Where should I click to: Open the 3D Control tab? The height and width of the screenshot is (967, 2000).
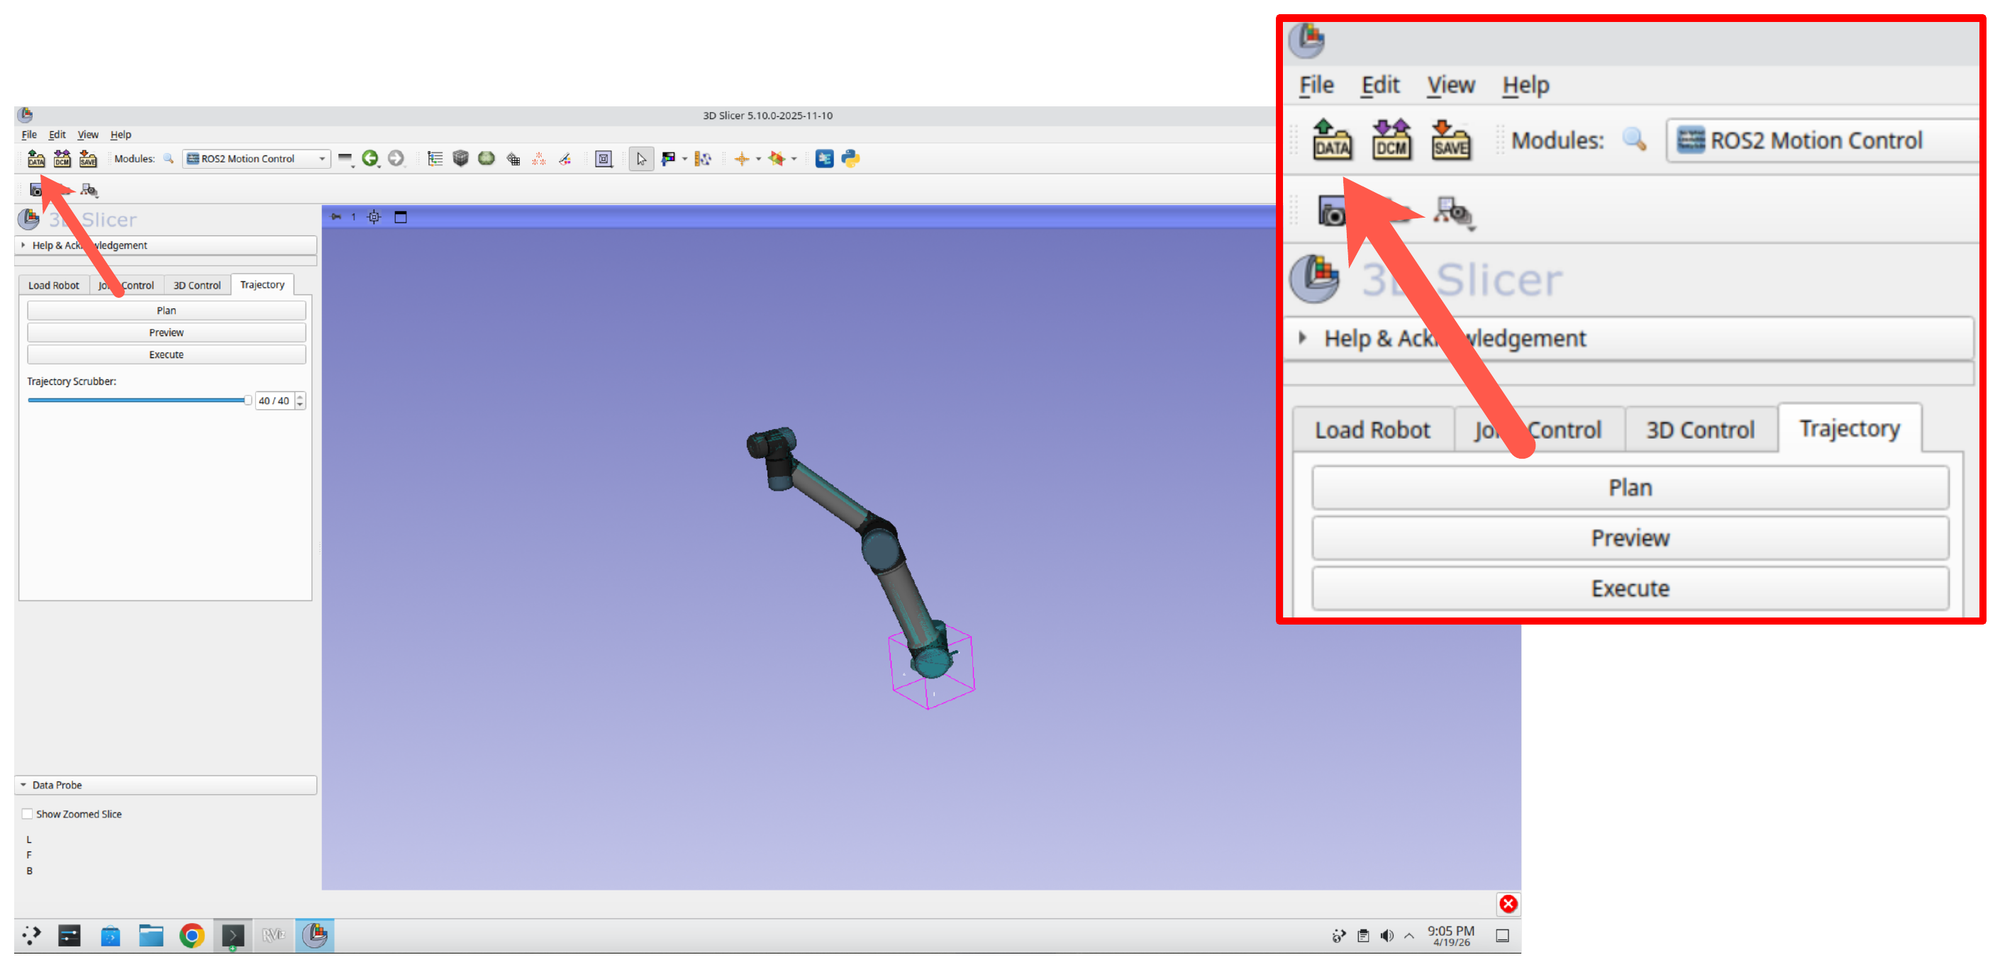197,285
